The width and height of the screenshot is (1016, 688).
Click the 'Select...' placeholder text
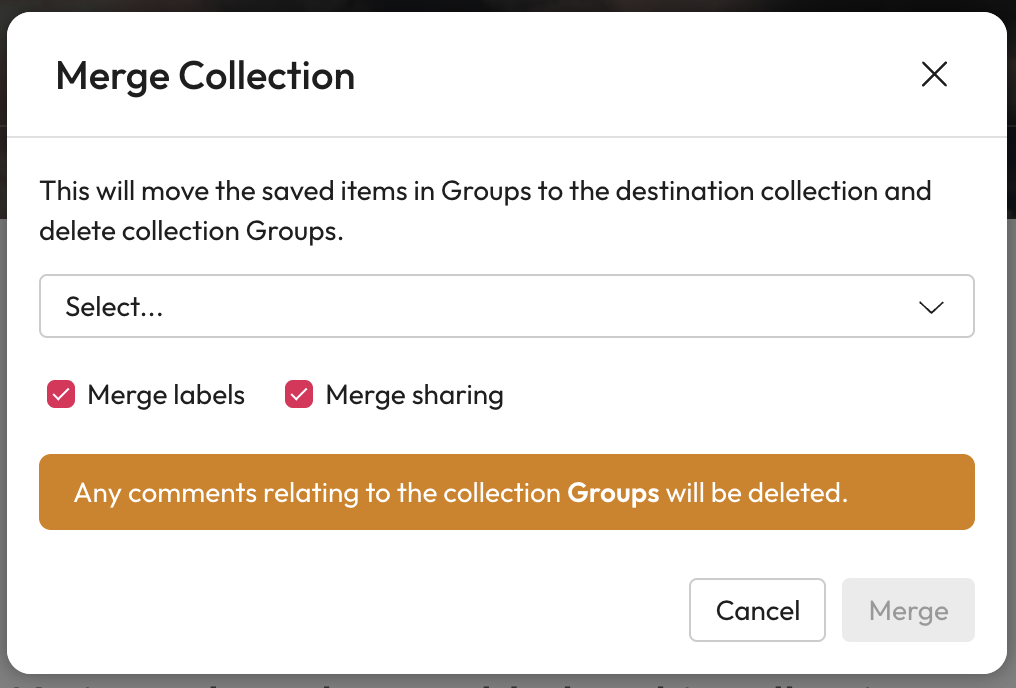pyautogui.click(x=114, y=307)
